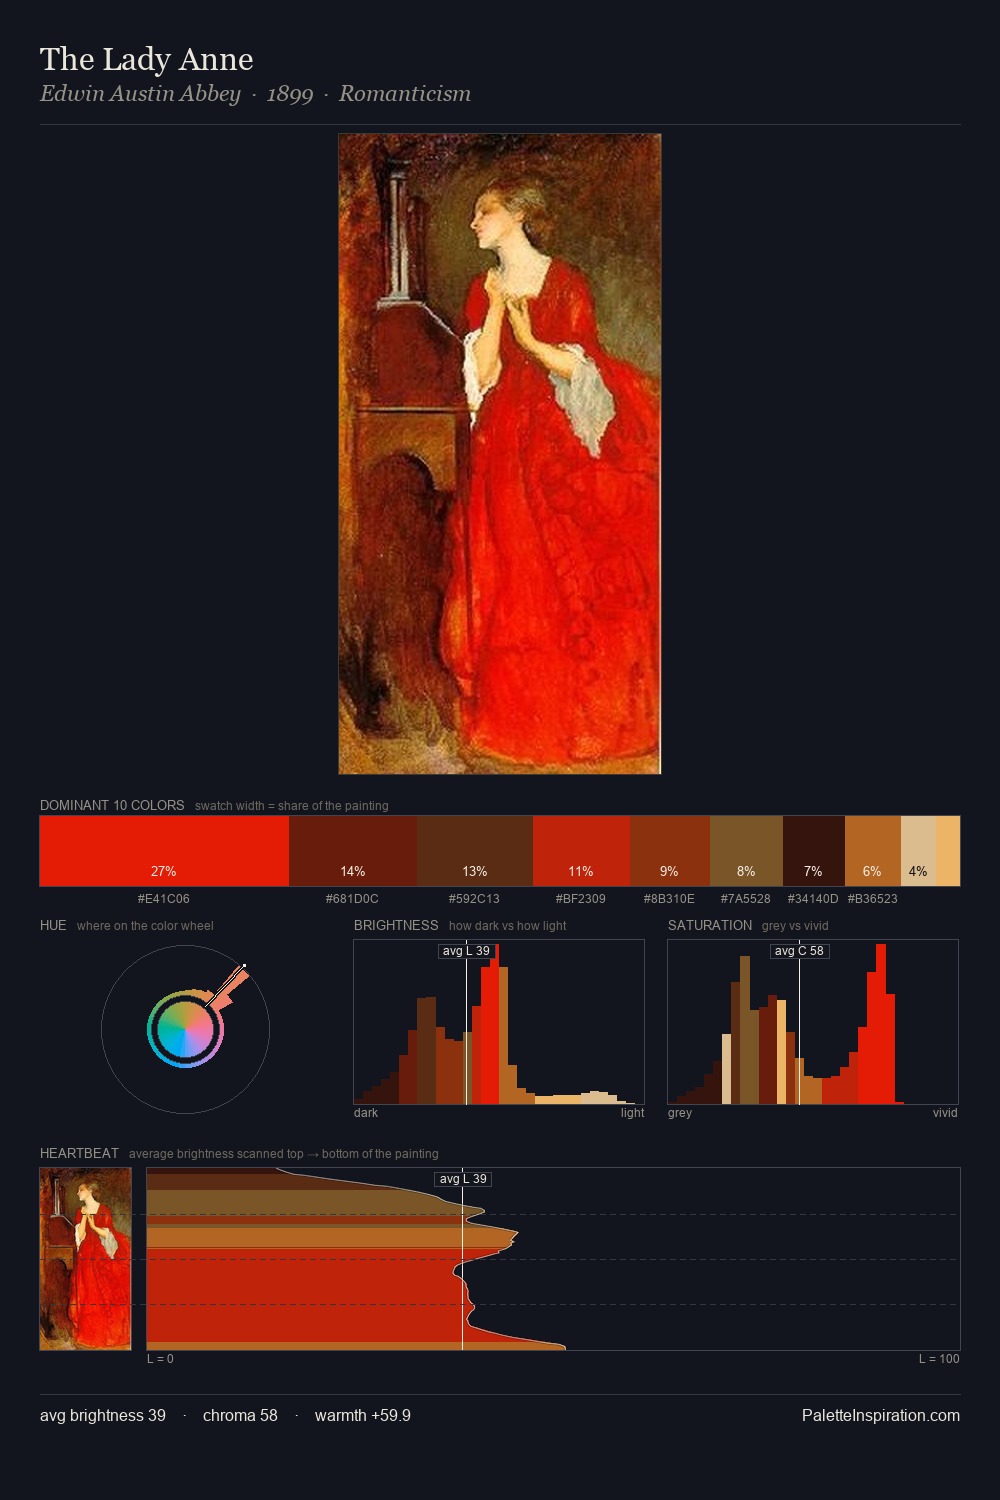Viewport: 1000px width, 1500px height.
Task: Click the "vivid" axis label
Action: click(945, 1113)
